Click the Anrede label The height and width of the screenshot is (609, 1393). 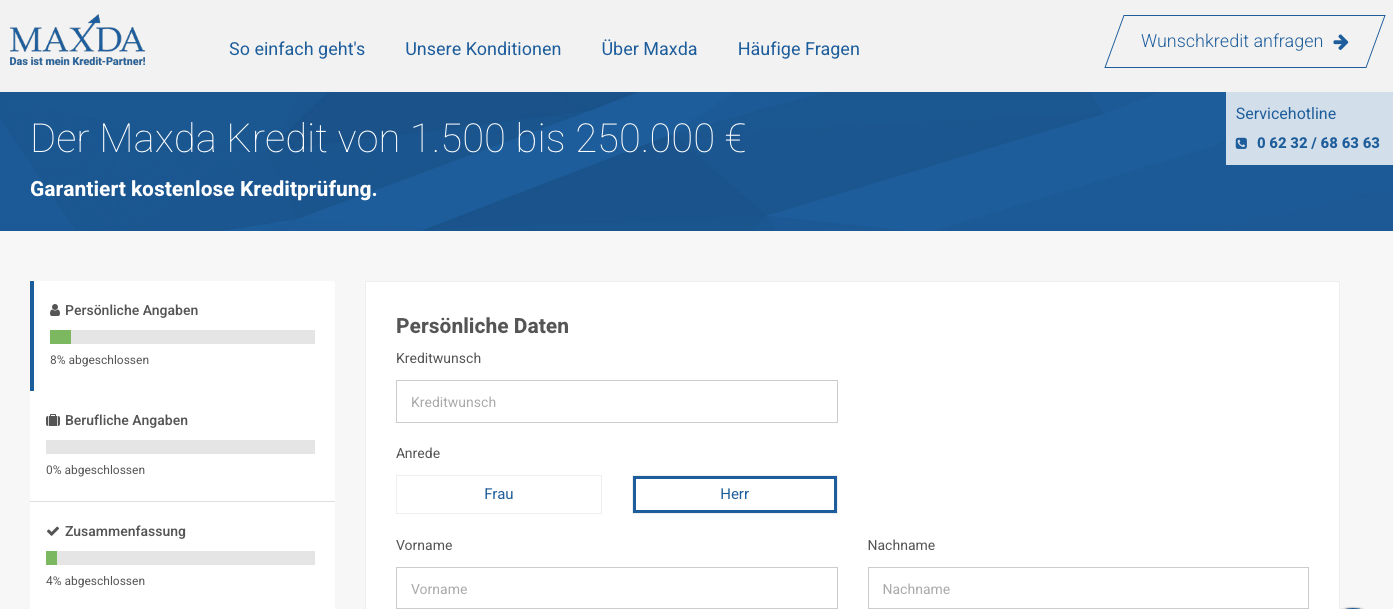pos(418,453)
